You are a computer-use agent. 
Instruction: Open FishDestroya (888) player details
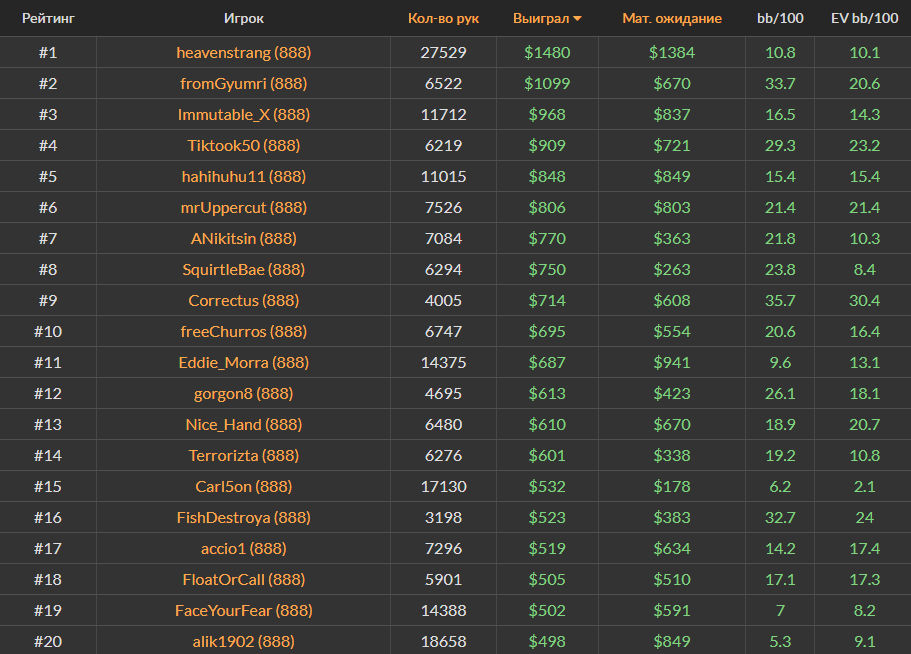[x=244, y=517]
